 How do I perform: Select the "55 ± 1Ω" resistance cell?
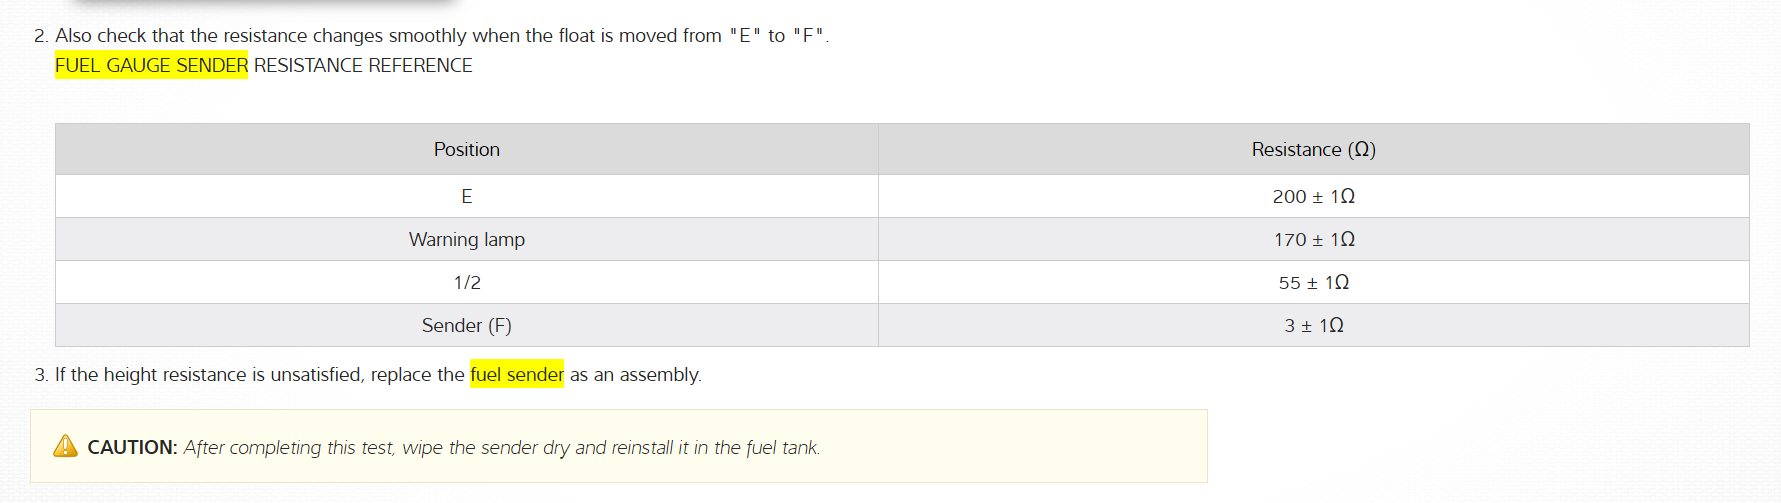pyautogui.click(x=1313, y=283)
